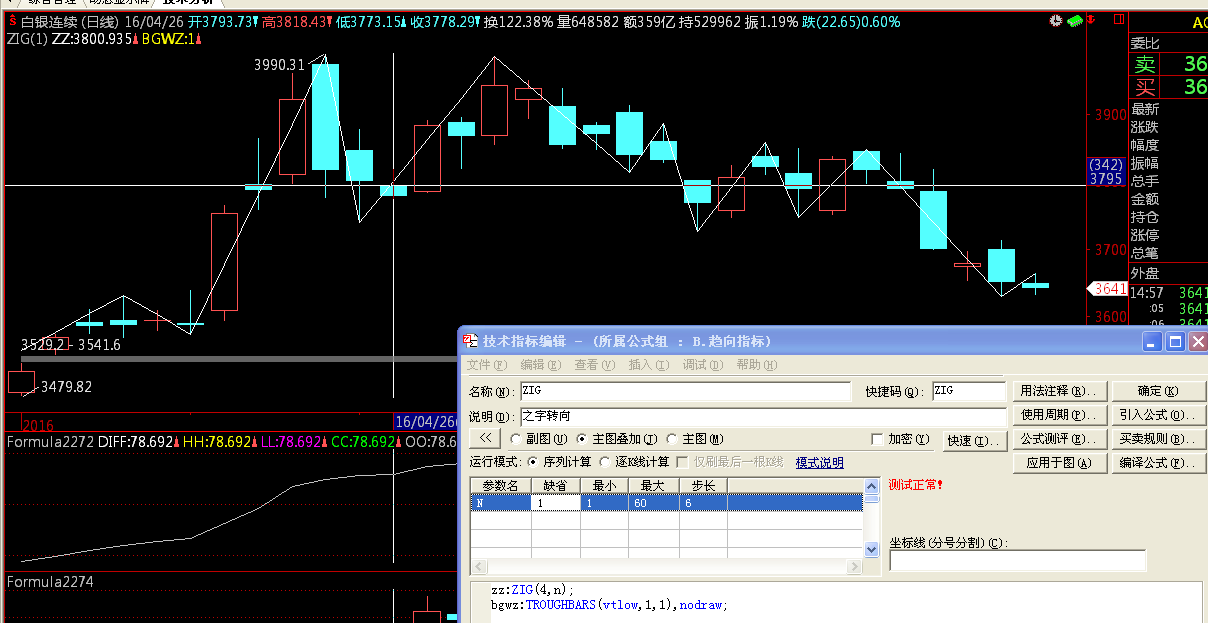Click the code line zz:ZIG(4,n);
Screen dimensions: 1208x623
point(533,590)
